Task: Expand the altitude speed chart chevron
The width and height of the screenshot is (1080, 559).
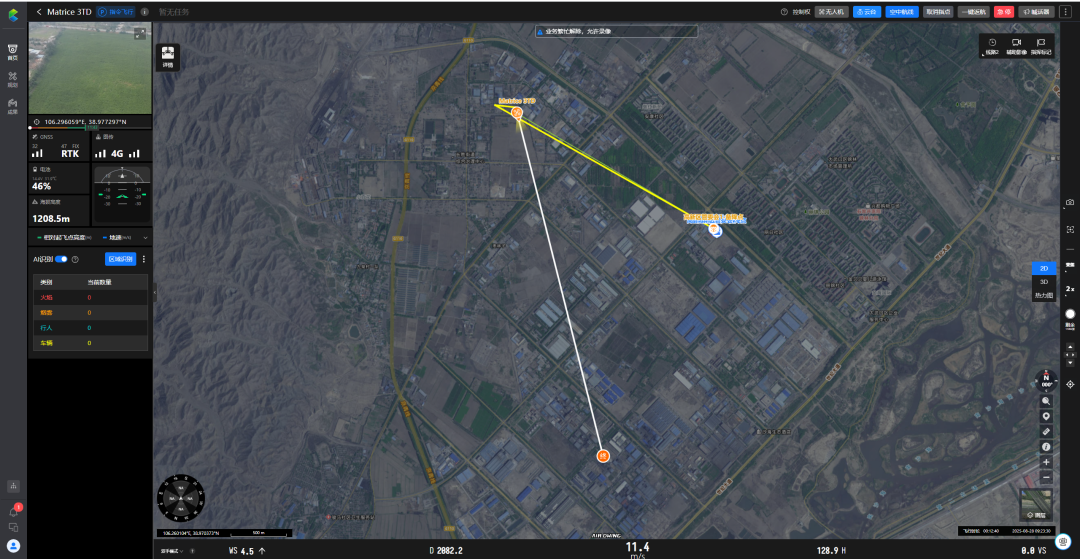Action: [145, 238]
